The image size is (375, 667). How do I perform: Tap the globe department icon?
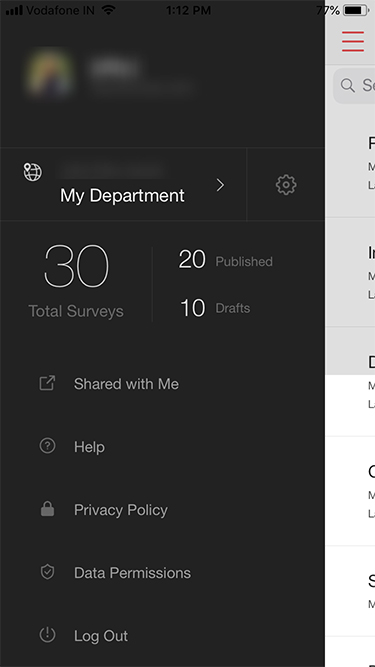click(x=33, y=172)
